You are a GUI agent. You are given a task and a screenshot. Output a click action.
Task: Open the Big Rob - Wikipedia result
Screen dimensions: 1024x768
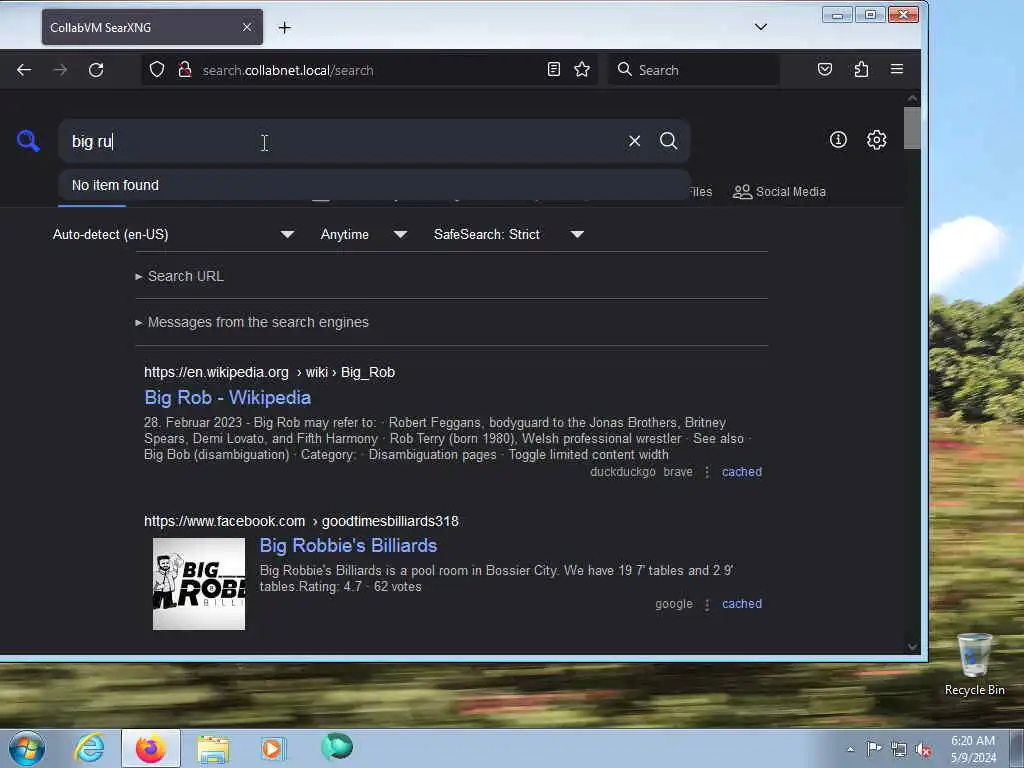pos(227,398)
